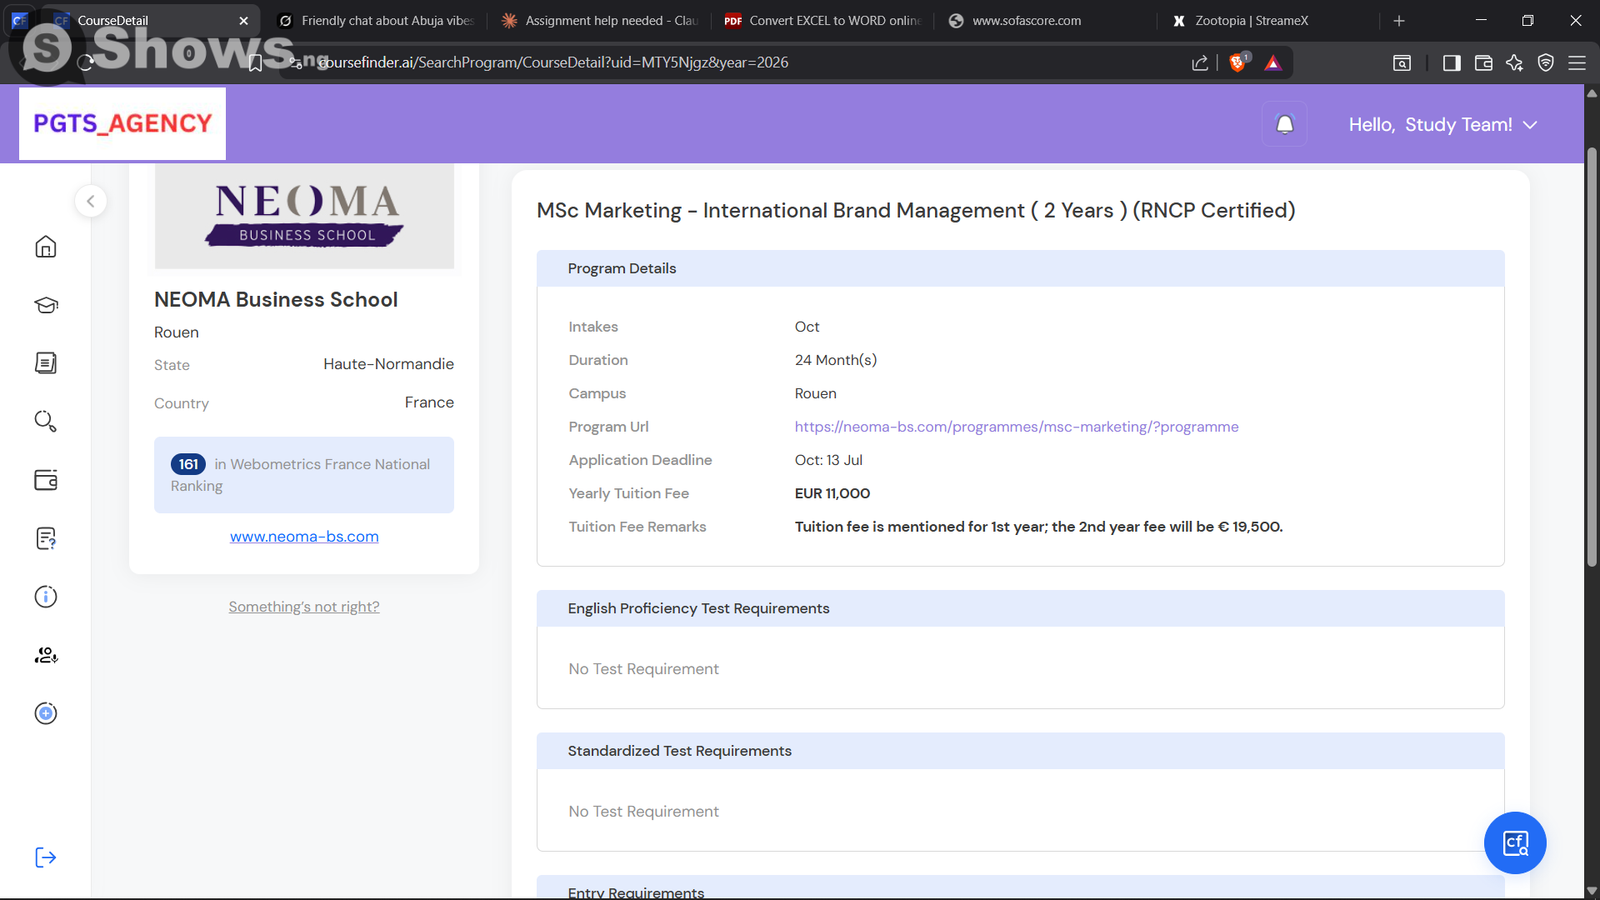This screenshot has width=1600, height=900.
Task: Toggle the browser sidebar panel button
Action: coord(1452,63)
